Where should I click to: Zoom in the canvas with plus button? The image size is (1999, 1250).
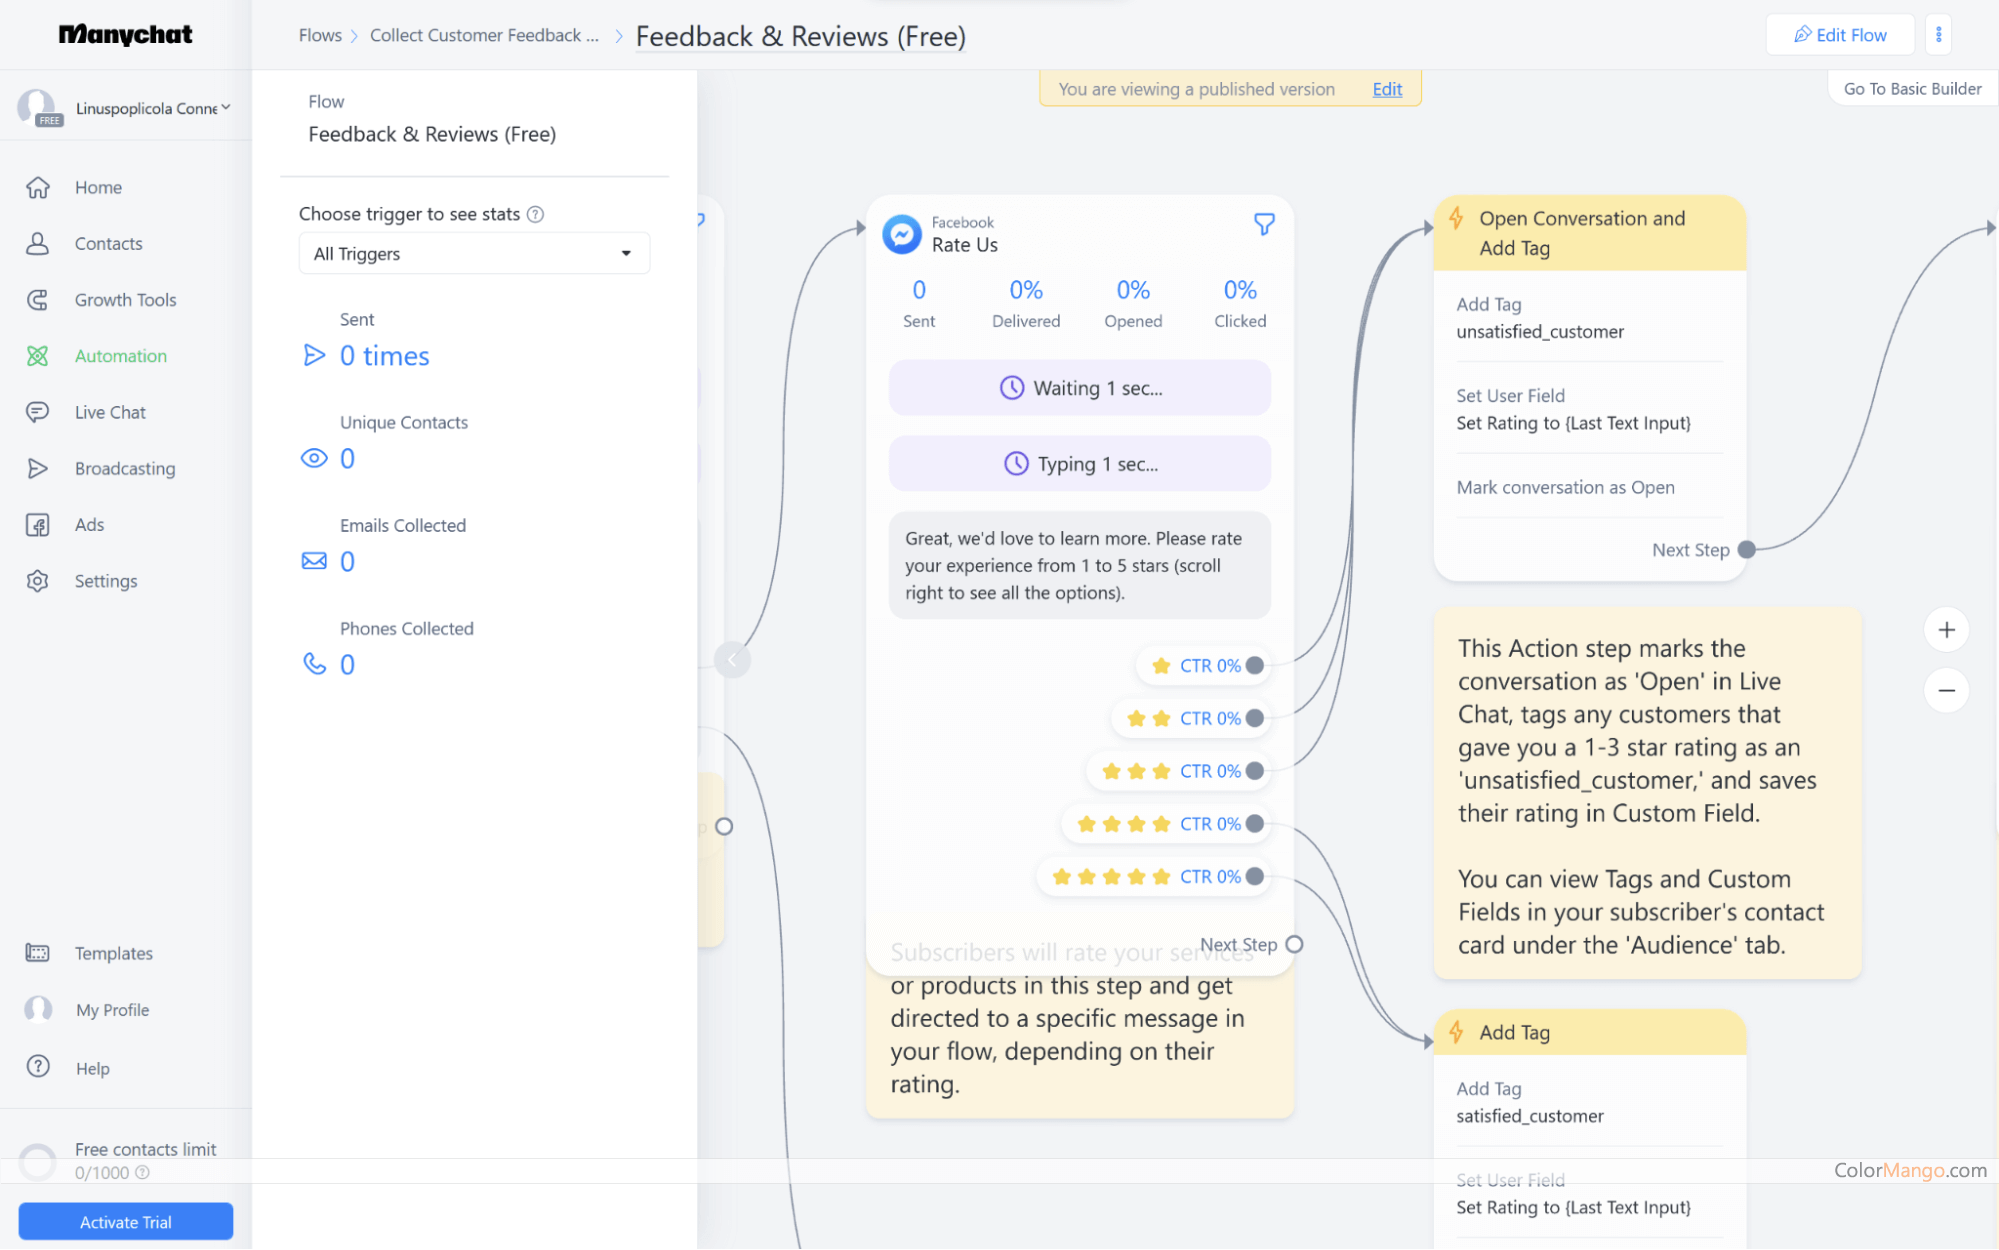tap(1946, 630)
